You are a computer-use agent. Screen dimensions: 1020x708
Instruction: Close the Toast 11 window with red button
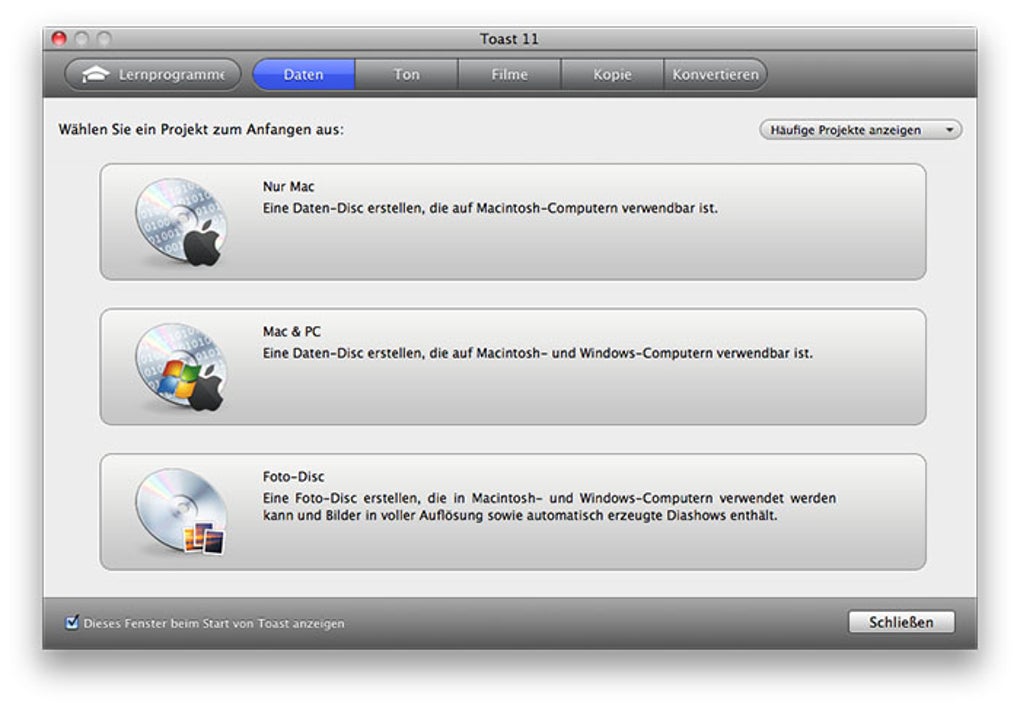(59, 39)
